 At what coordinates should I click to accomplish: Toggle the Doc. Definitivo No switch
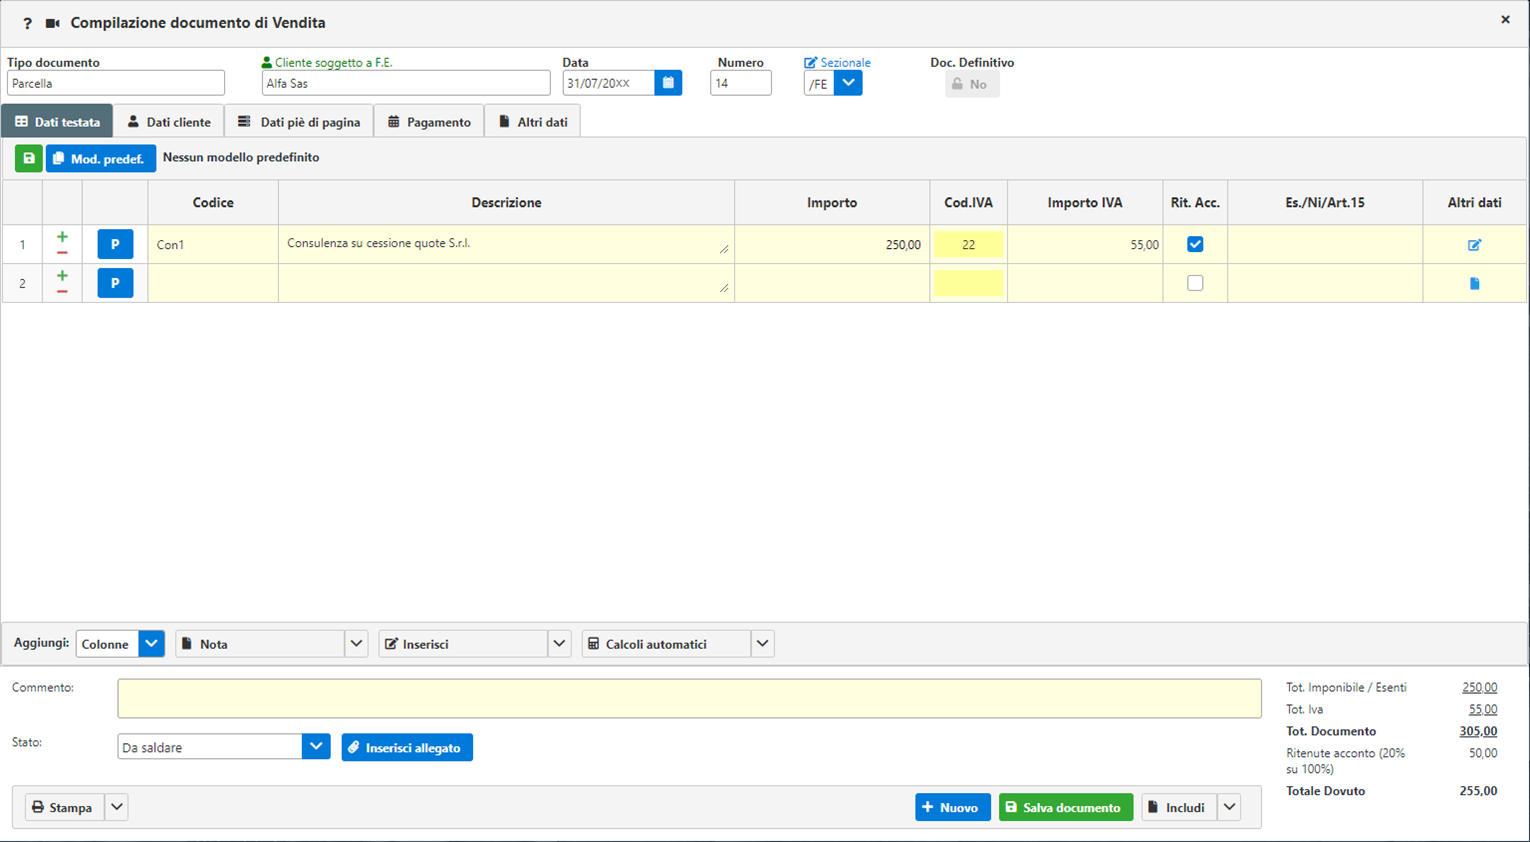click(972, 84)
